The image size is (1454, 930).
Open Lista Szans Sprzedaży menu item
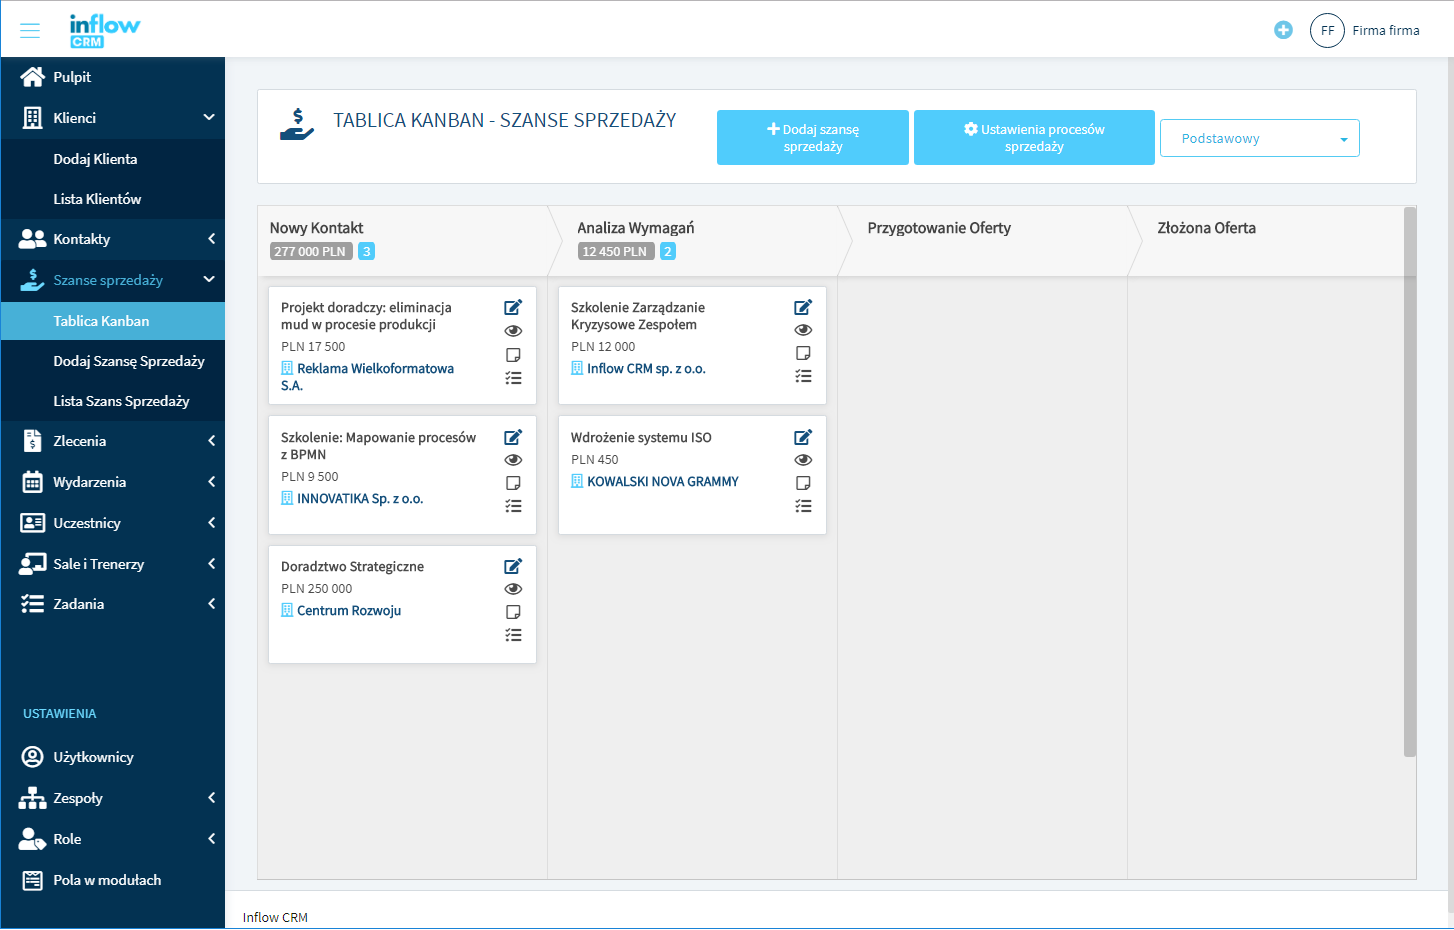pos(121,401)
